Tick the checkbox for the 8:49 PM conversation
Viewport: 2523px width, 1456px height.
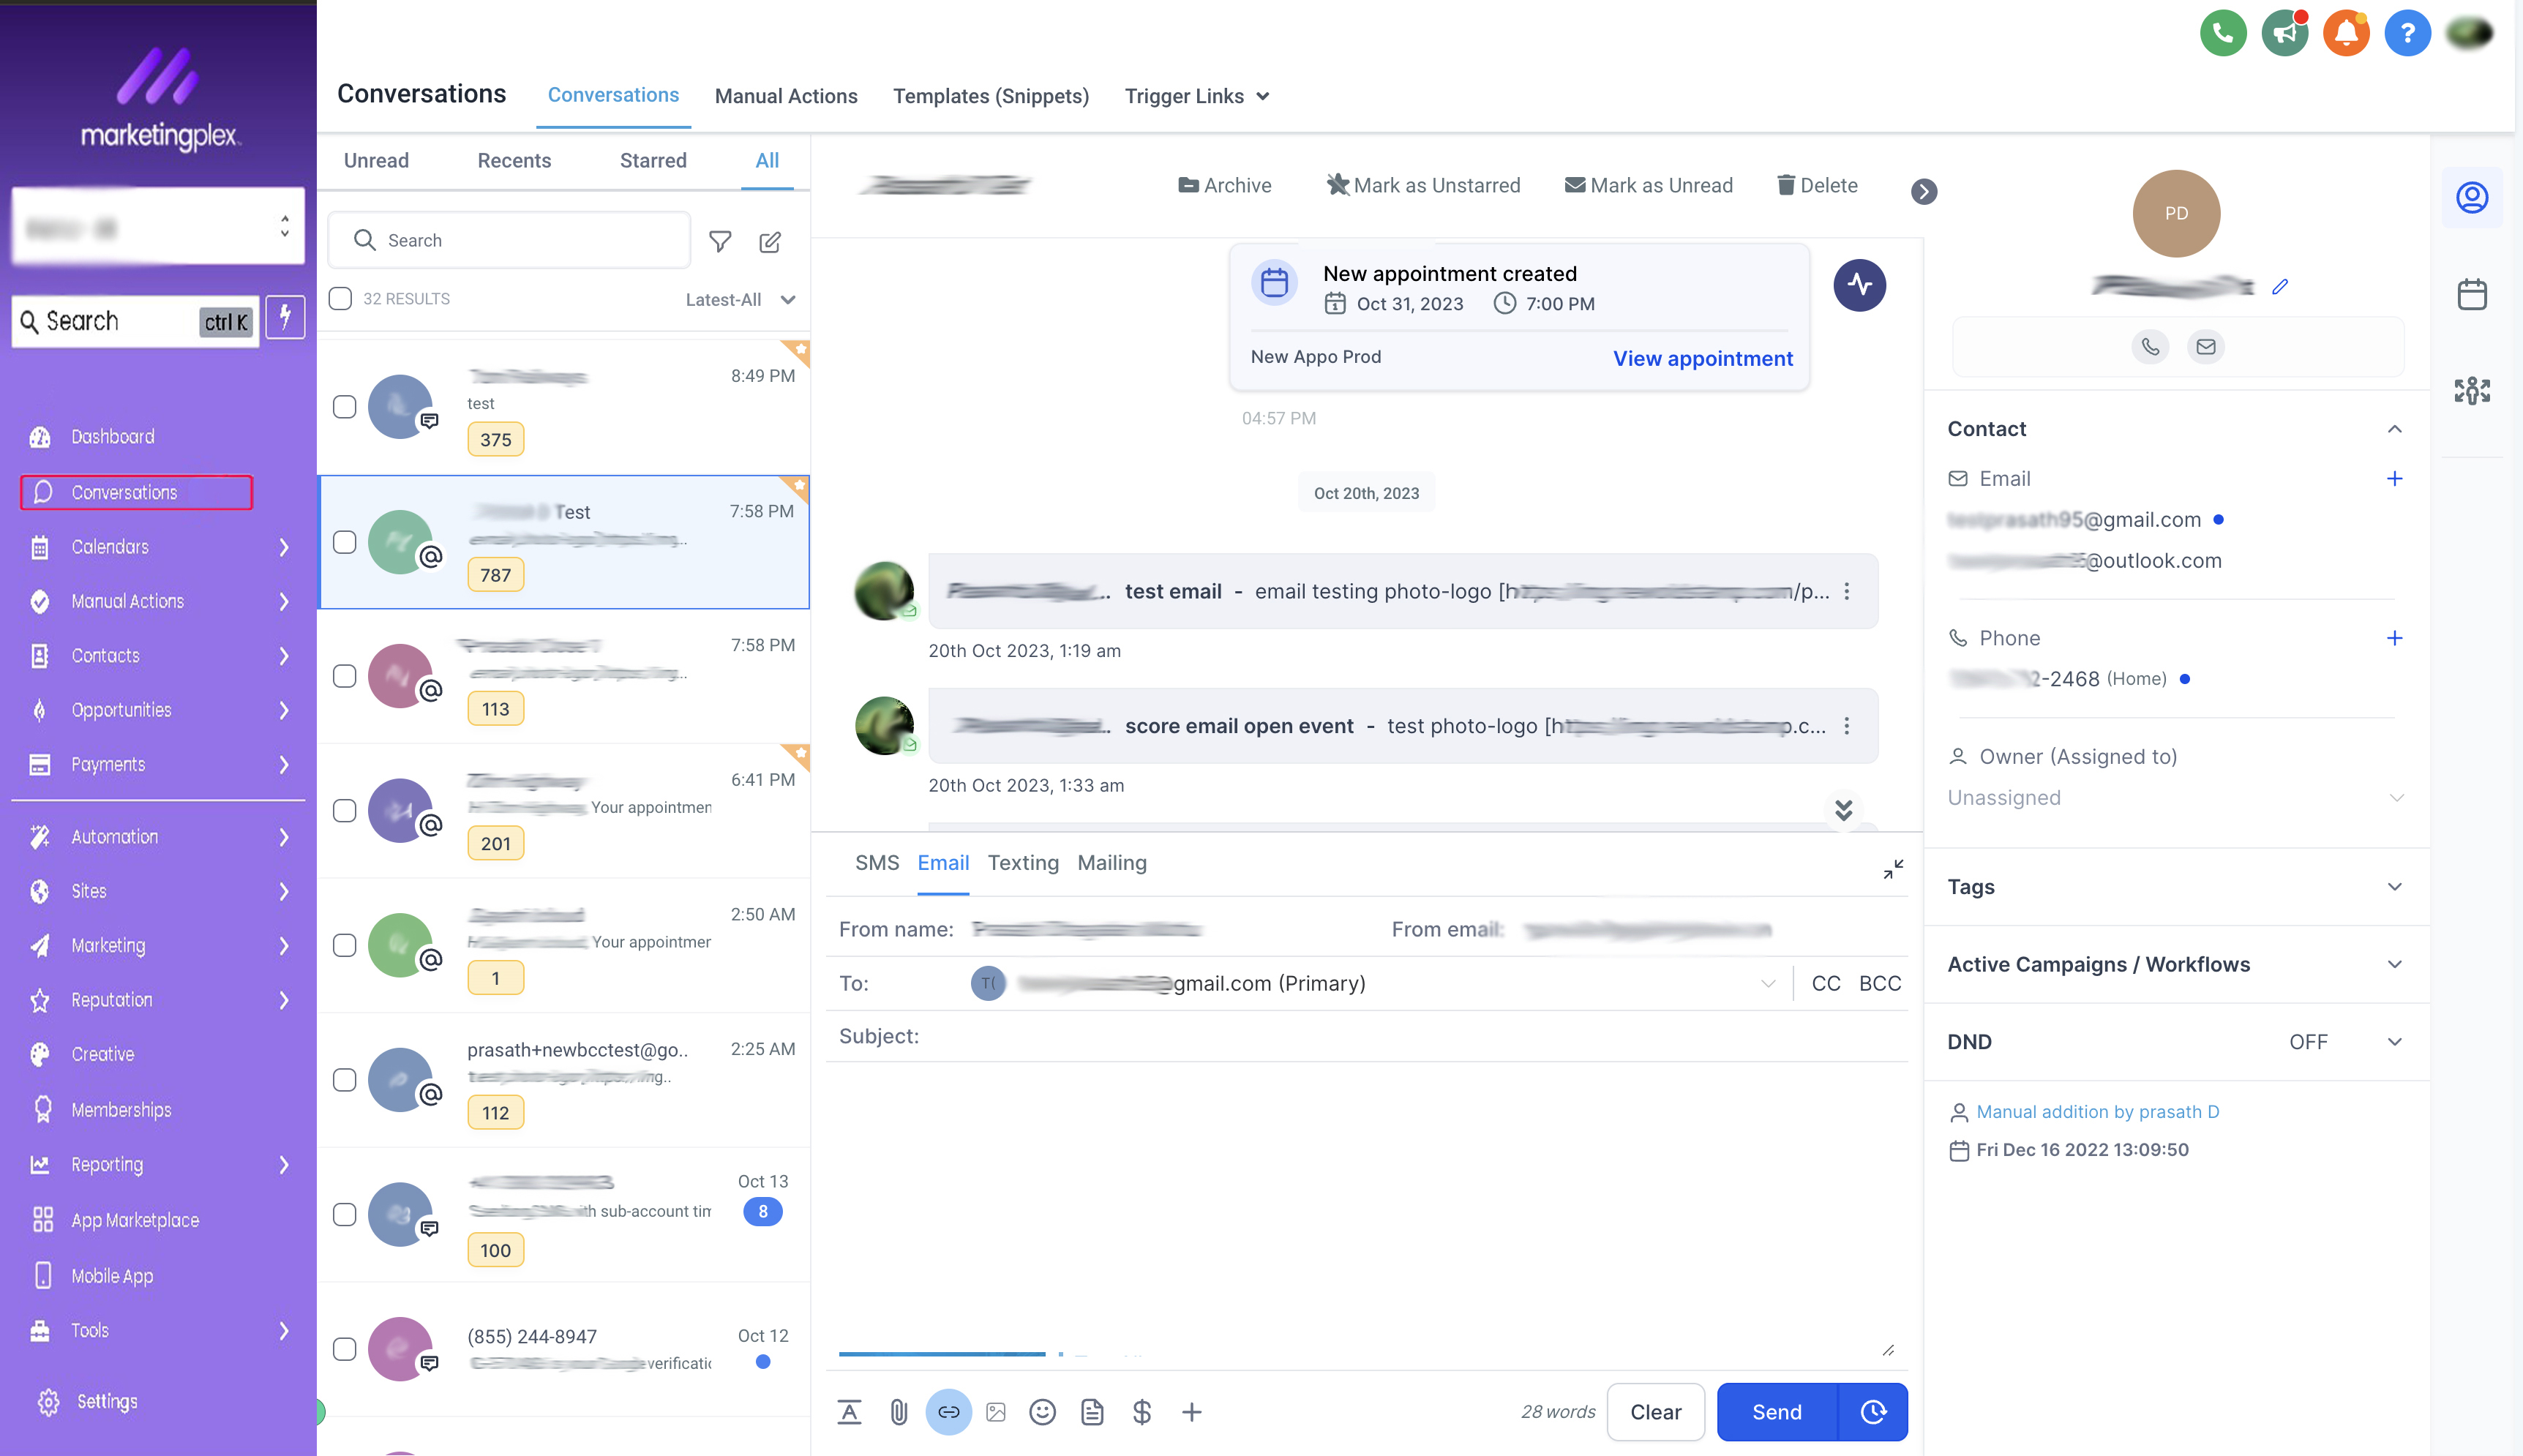click(344, 407)
